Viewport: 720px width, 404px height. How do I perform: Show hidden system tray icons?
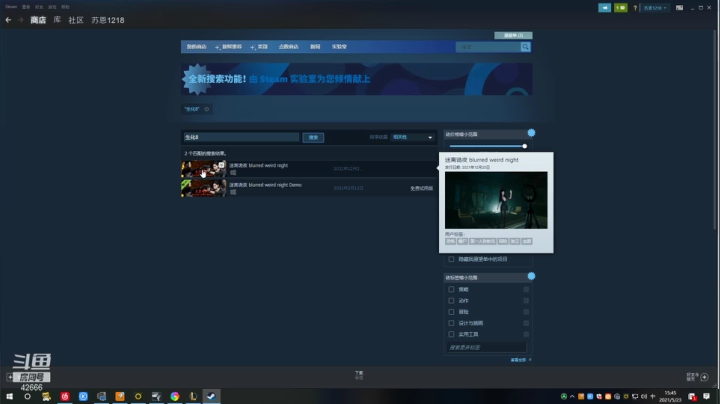pyautogui.click(x=572, y=396)
